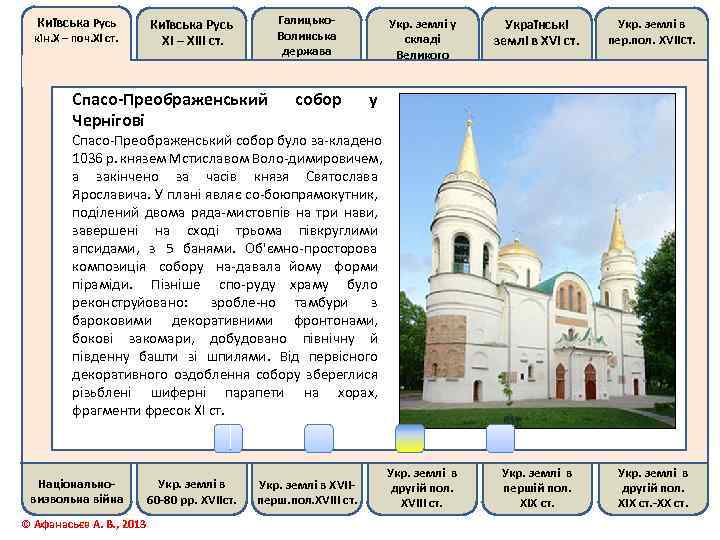
Task: Click the second blue square navigation button
Action: point(319,439)
